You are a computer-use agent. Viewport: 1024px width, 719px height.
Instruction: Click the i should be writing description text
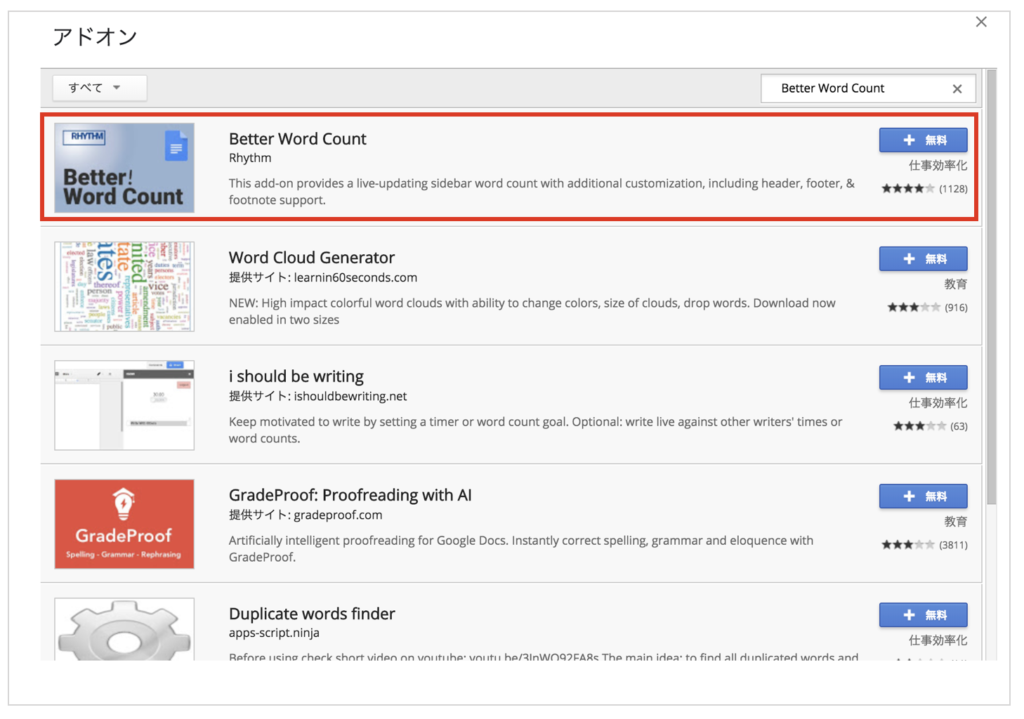(x=536, y=430)
